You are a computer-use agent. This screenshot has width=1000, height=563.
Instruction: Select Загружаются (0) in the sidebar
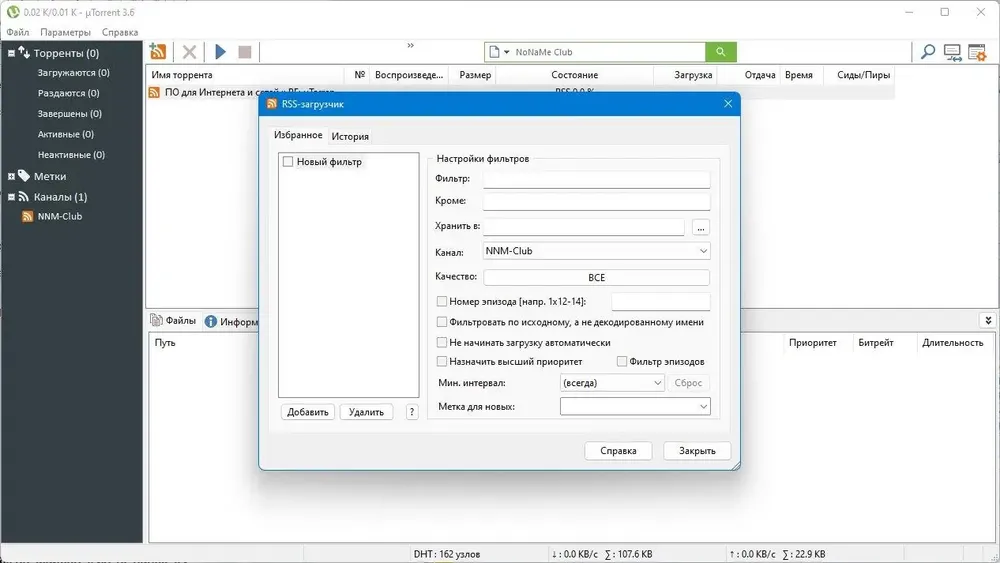pos(73,73)
